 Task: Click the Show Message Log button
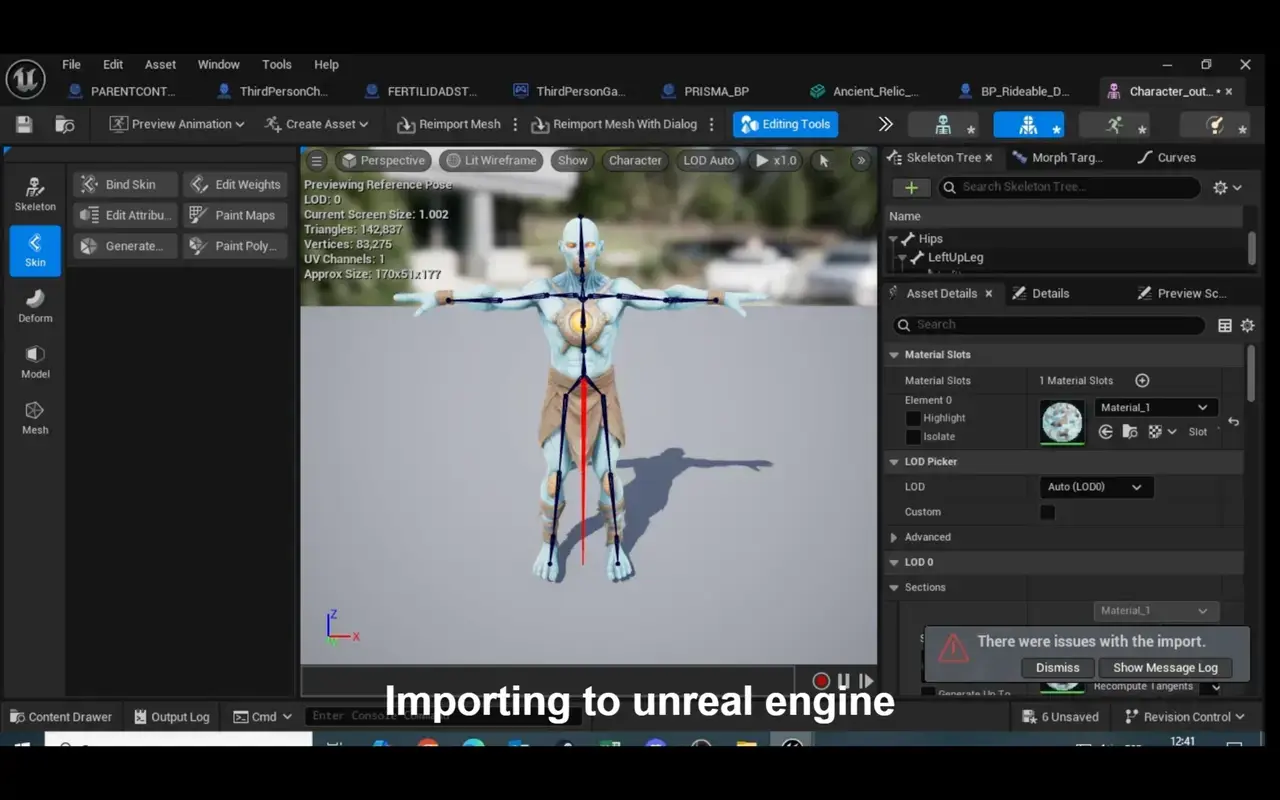(1166, 667)
